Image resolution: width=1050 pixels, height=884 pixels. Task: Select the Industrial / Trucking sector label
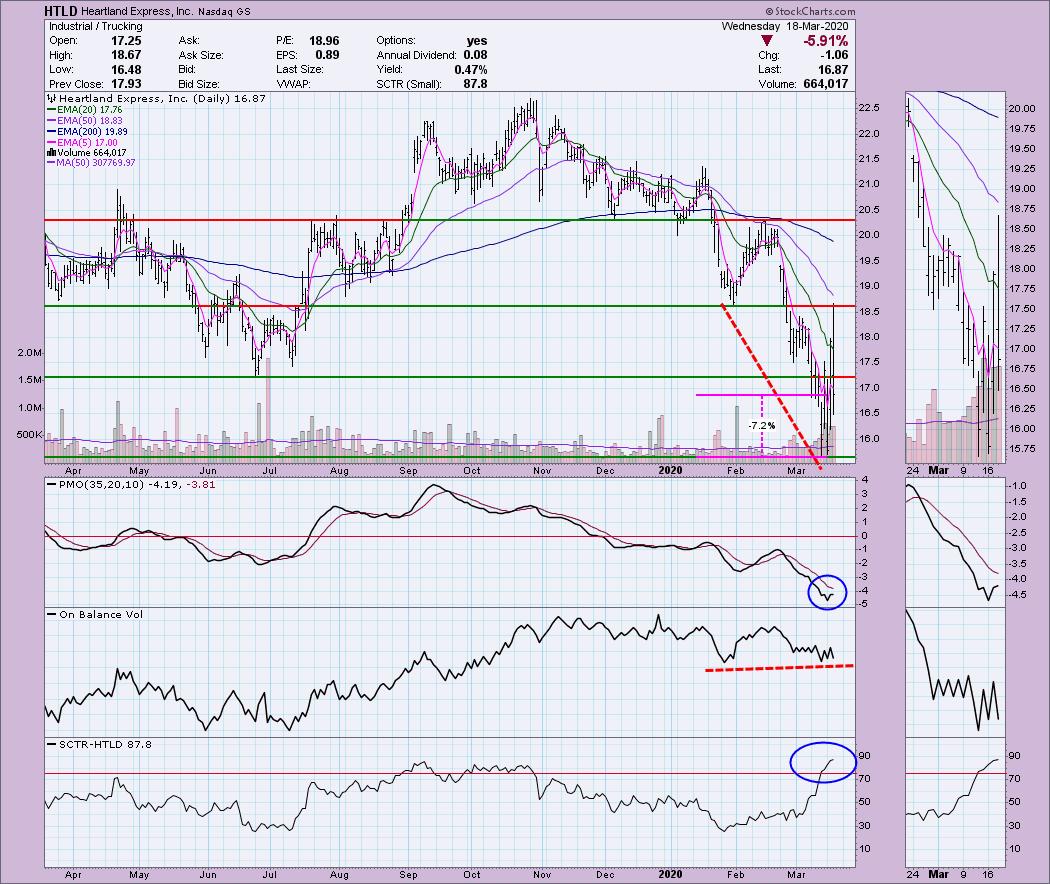96,26
